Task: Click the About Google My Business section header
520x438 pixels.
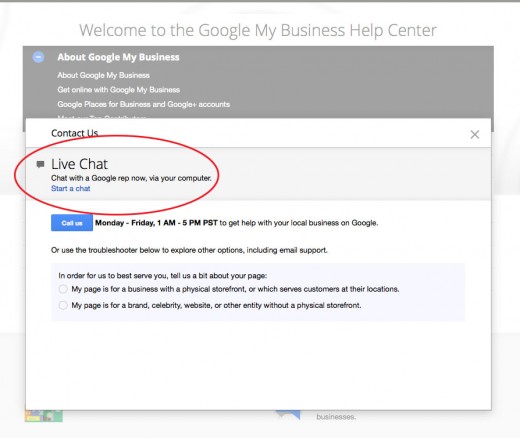Action: tap(118, 57)
